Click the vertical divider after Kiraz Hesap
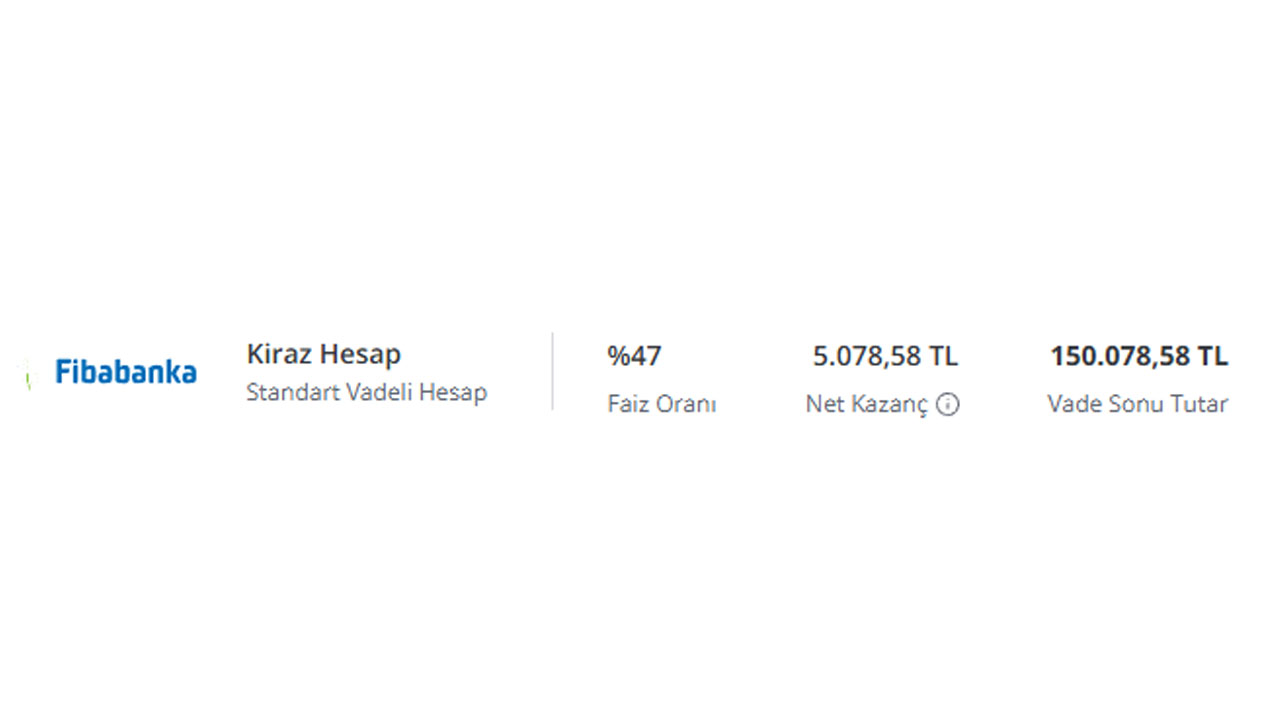The width and height of the screenshot is (1280, 720). pos(552,371)
